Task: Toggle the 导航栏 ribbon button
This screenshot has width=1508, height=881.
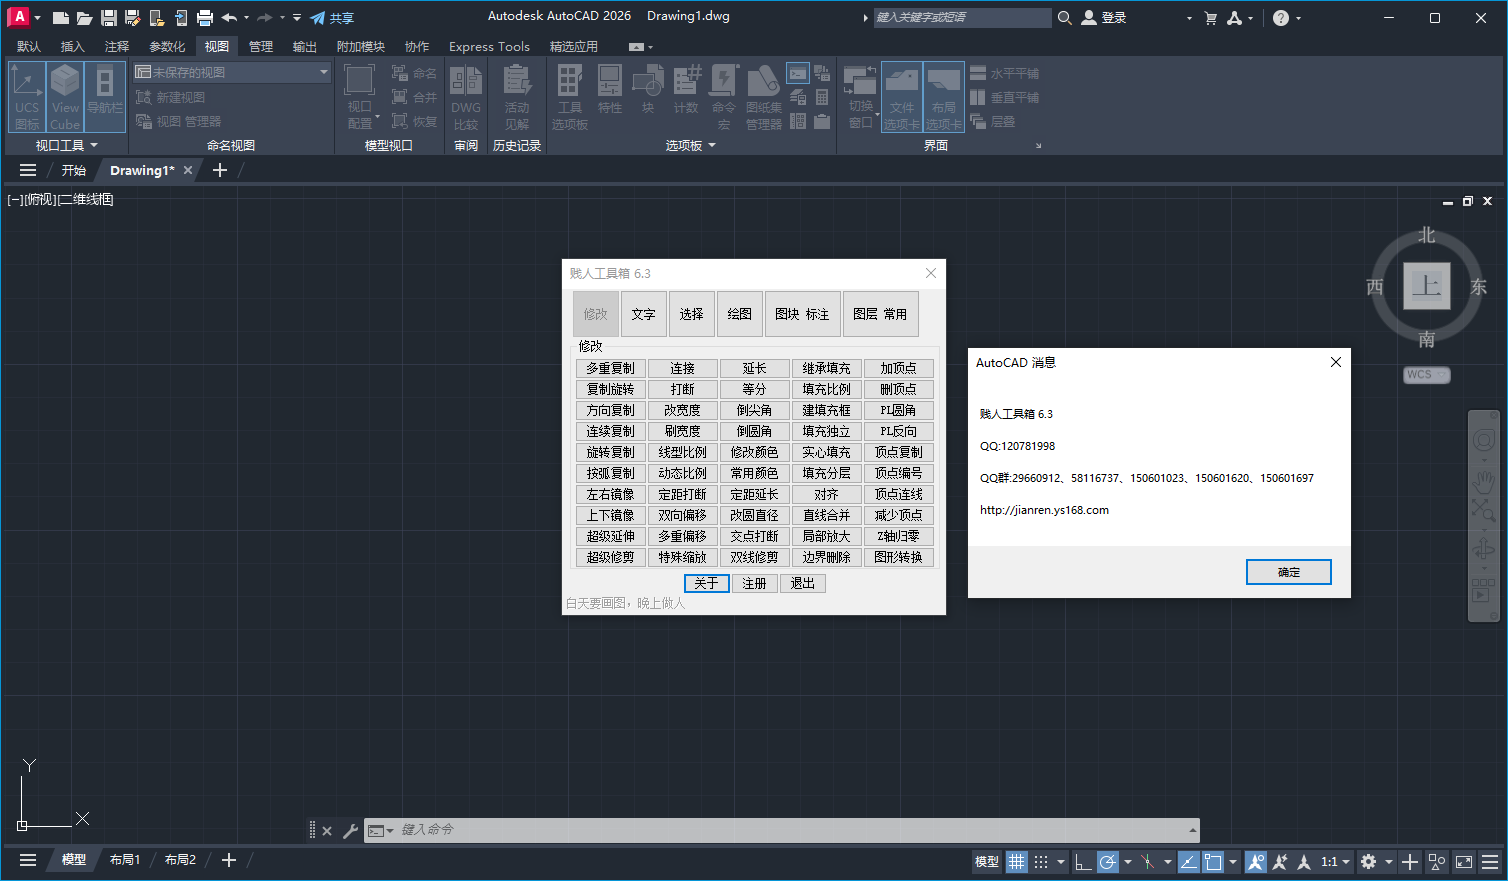Action: (x=105, y=97)
